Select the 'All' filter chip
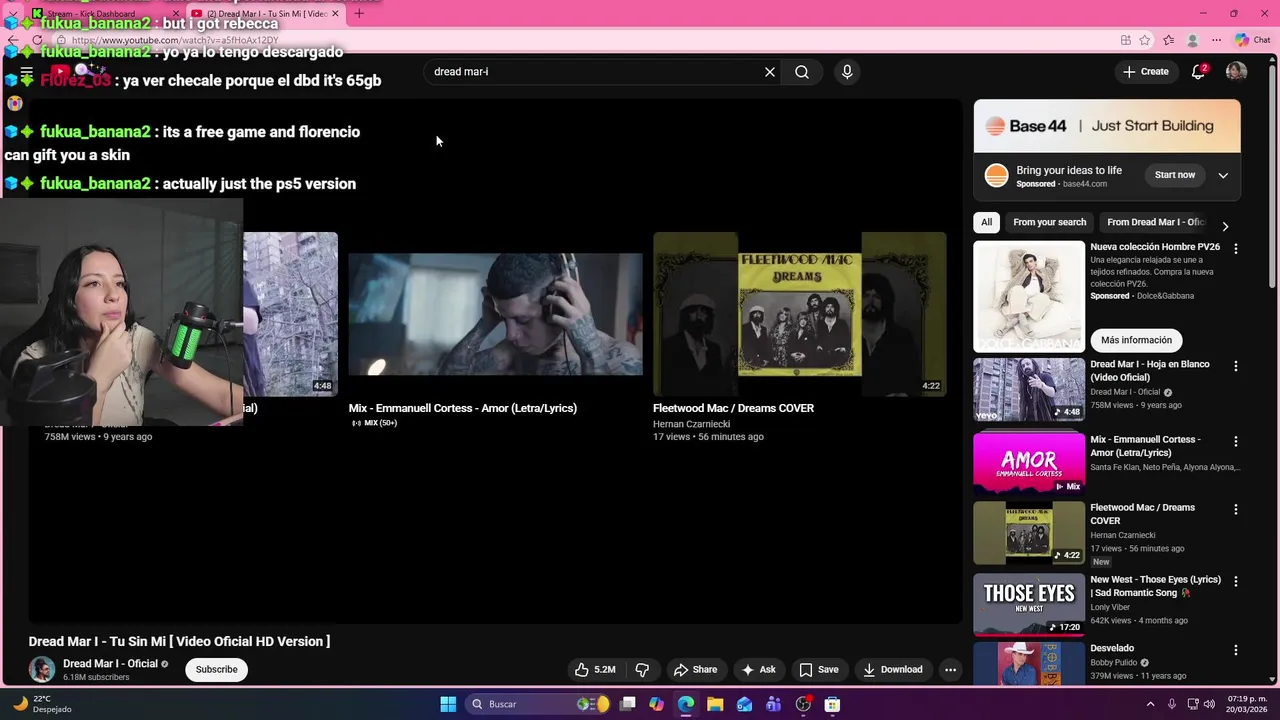This screenshot has height=720, width=1280. [986, 222]
